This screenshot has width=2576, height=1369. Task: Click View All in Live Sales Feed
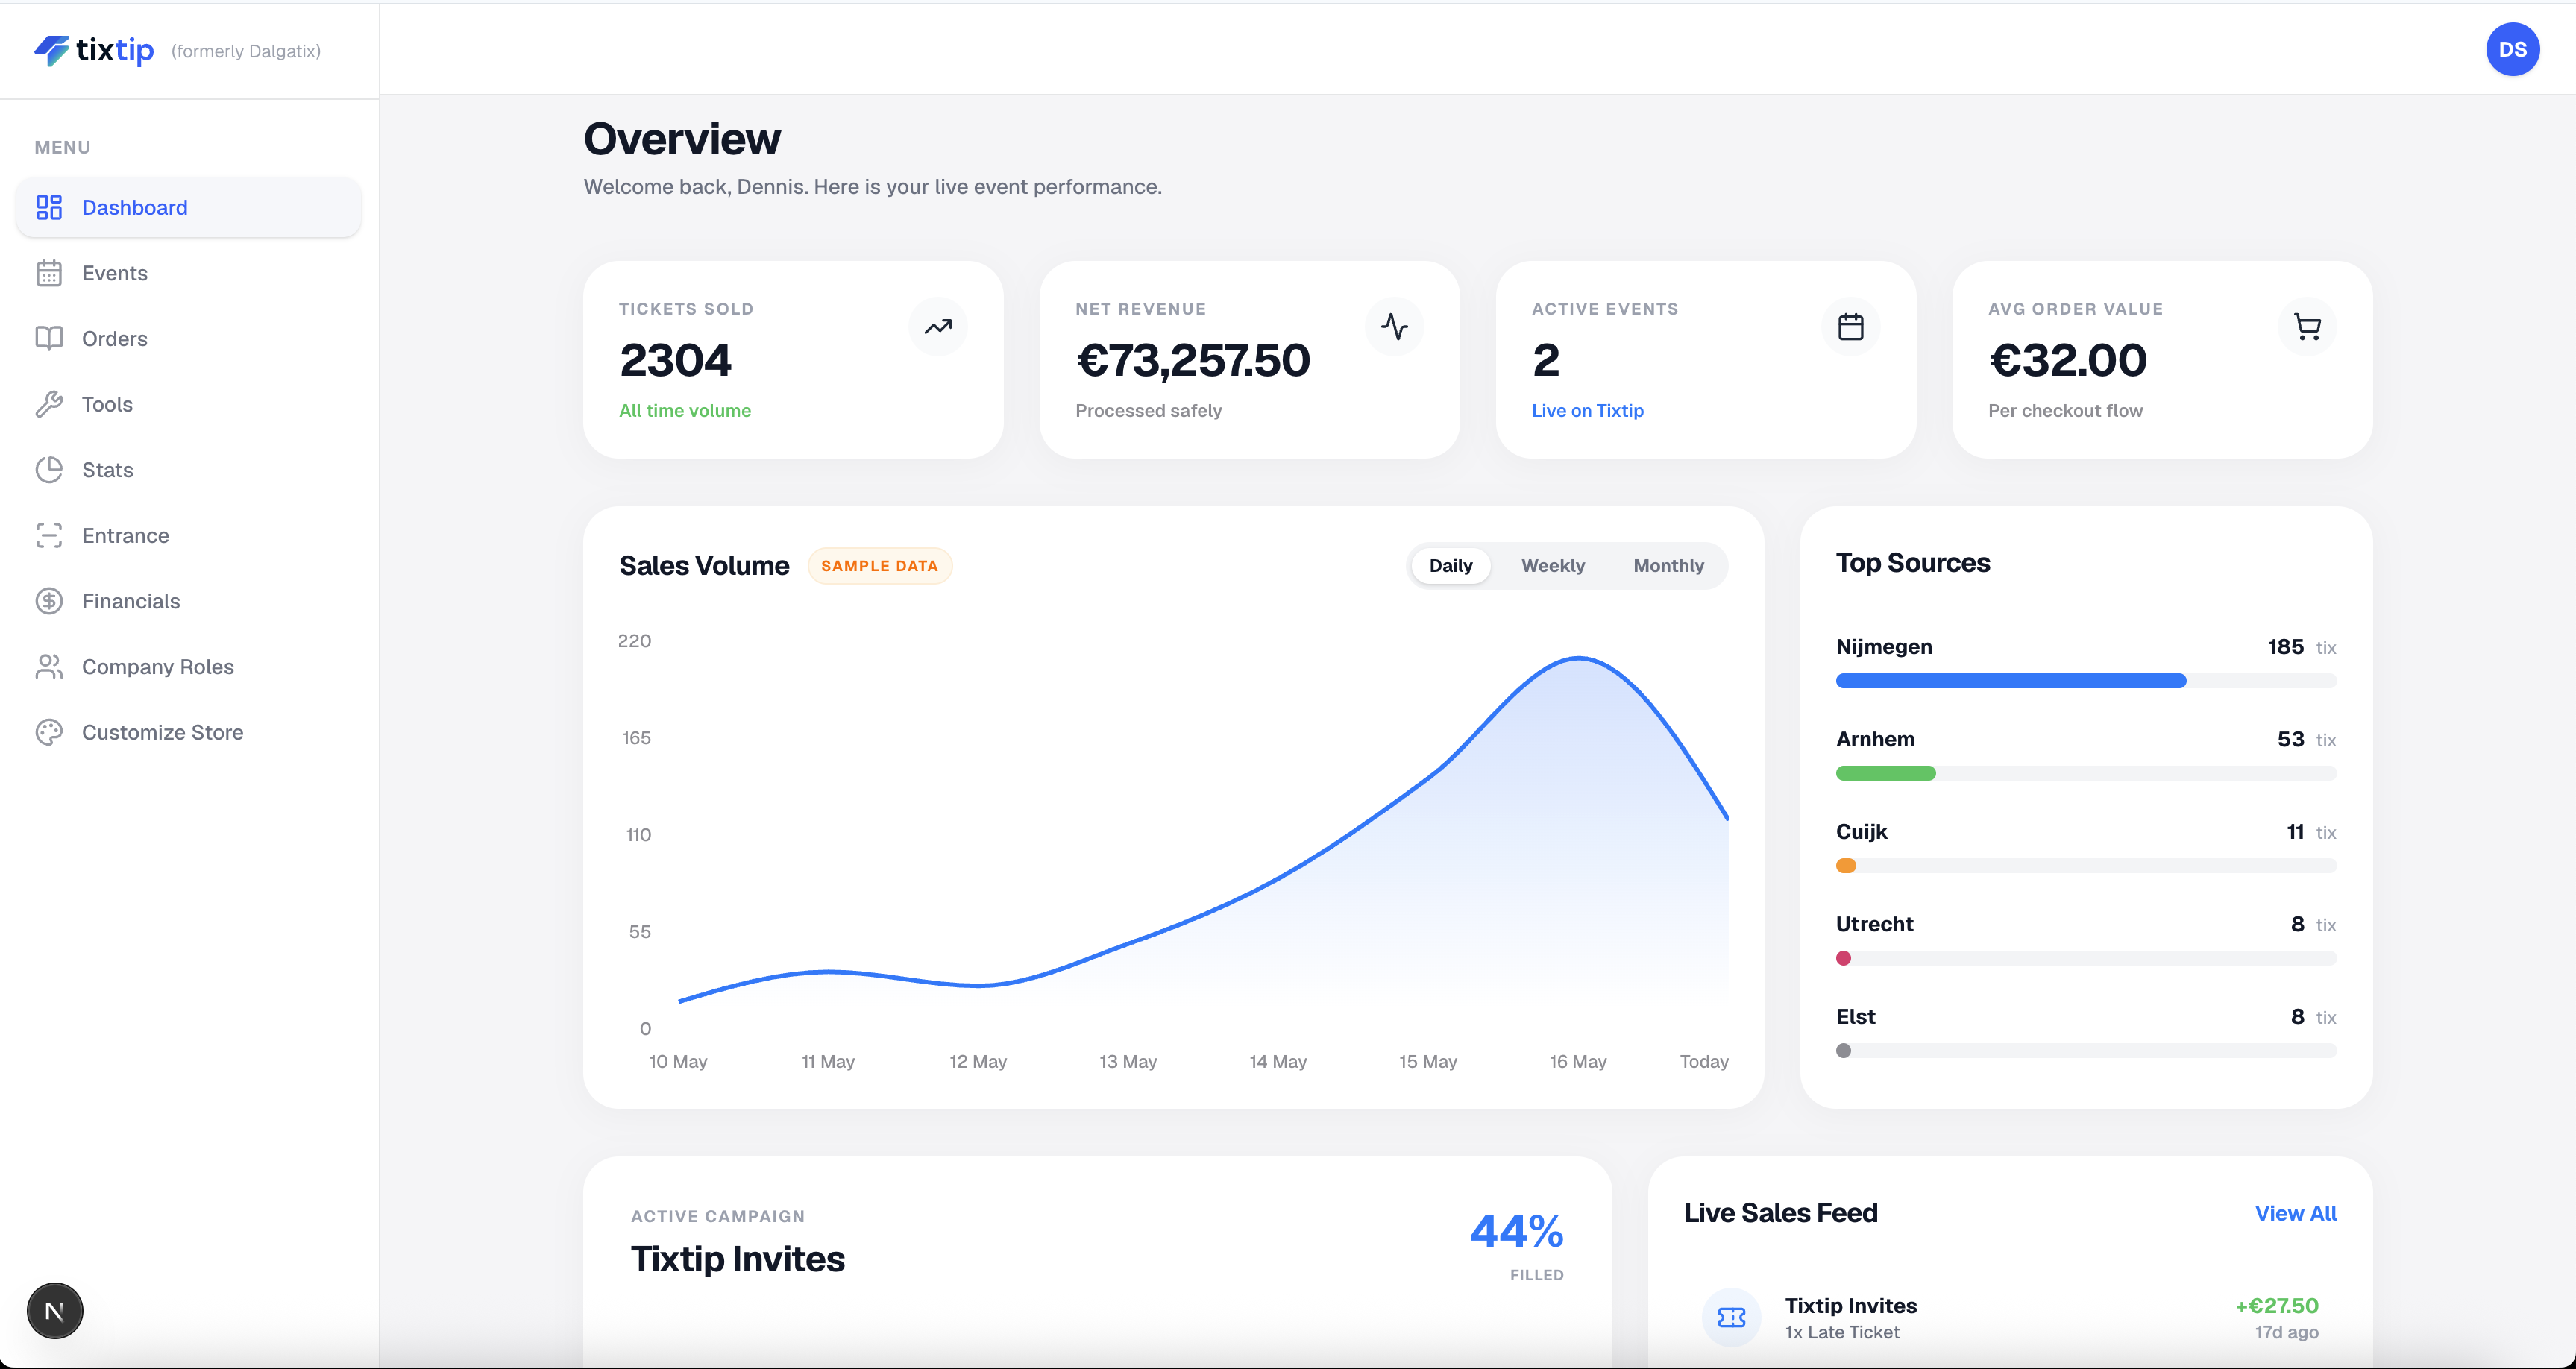2295,1213
